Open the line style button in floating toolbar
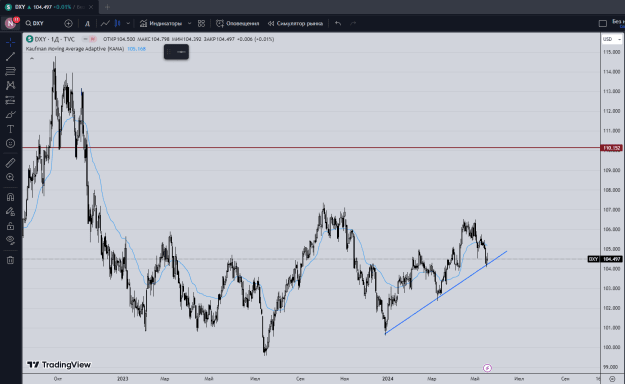Viewport: 625px width, 384px height. [x=181, y=52]
